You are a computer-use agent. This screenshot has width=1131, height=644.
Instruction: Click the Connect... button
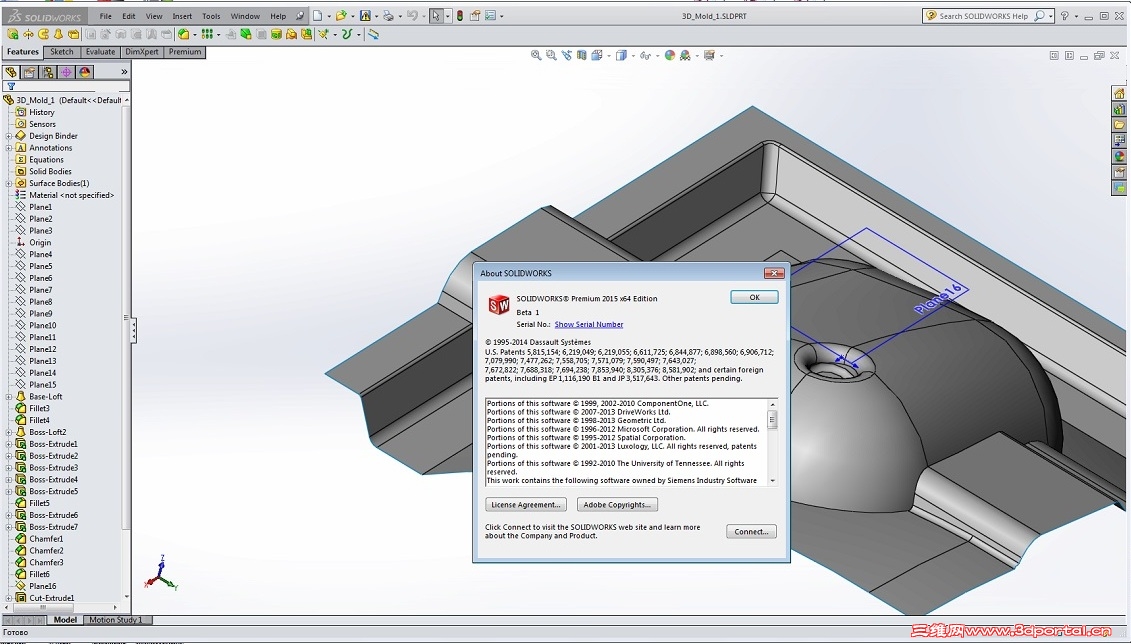[751, 531]
